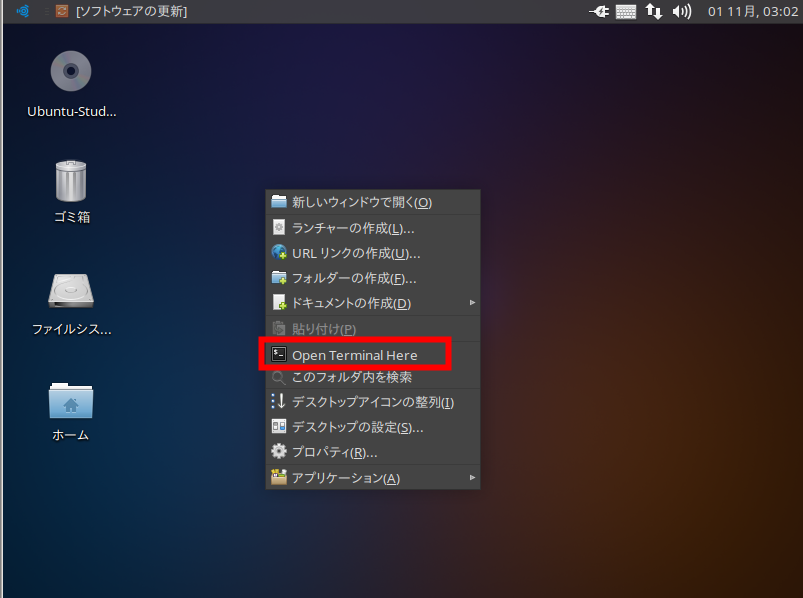Choose URL リンクの作成(U)... menu entry
The height and width of the screenshot is (598, 803).
click(x=373, y=253)
